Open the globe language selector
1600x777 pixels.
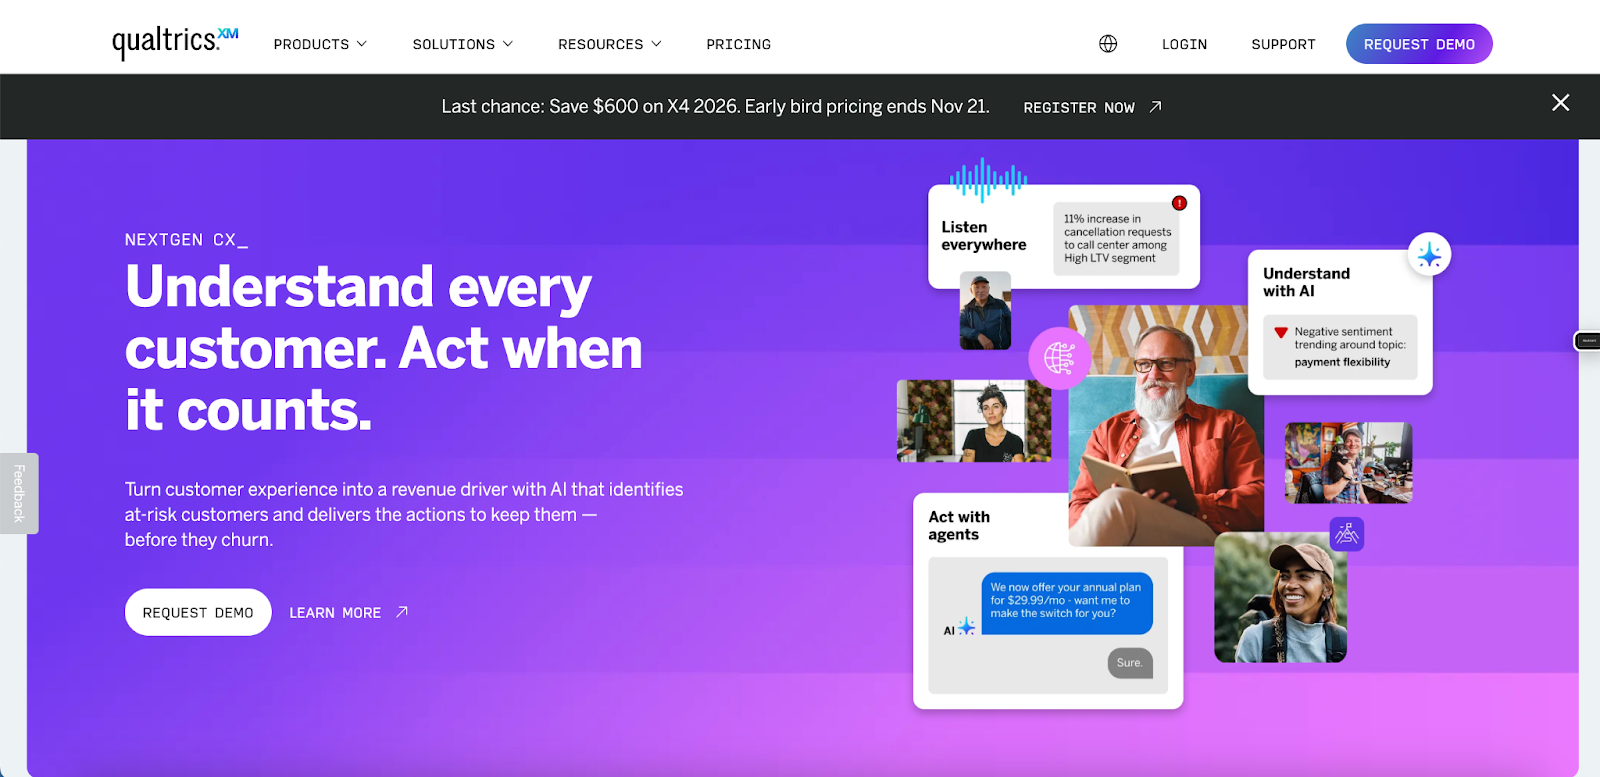point(1108,44)
